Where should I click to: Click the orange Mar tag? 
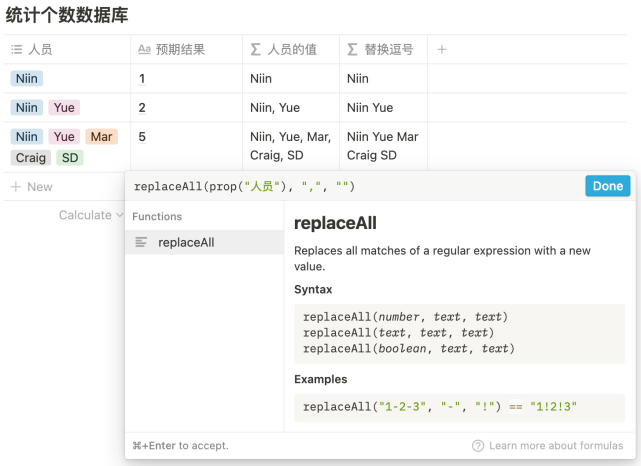(100, 137)
